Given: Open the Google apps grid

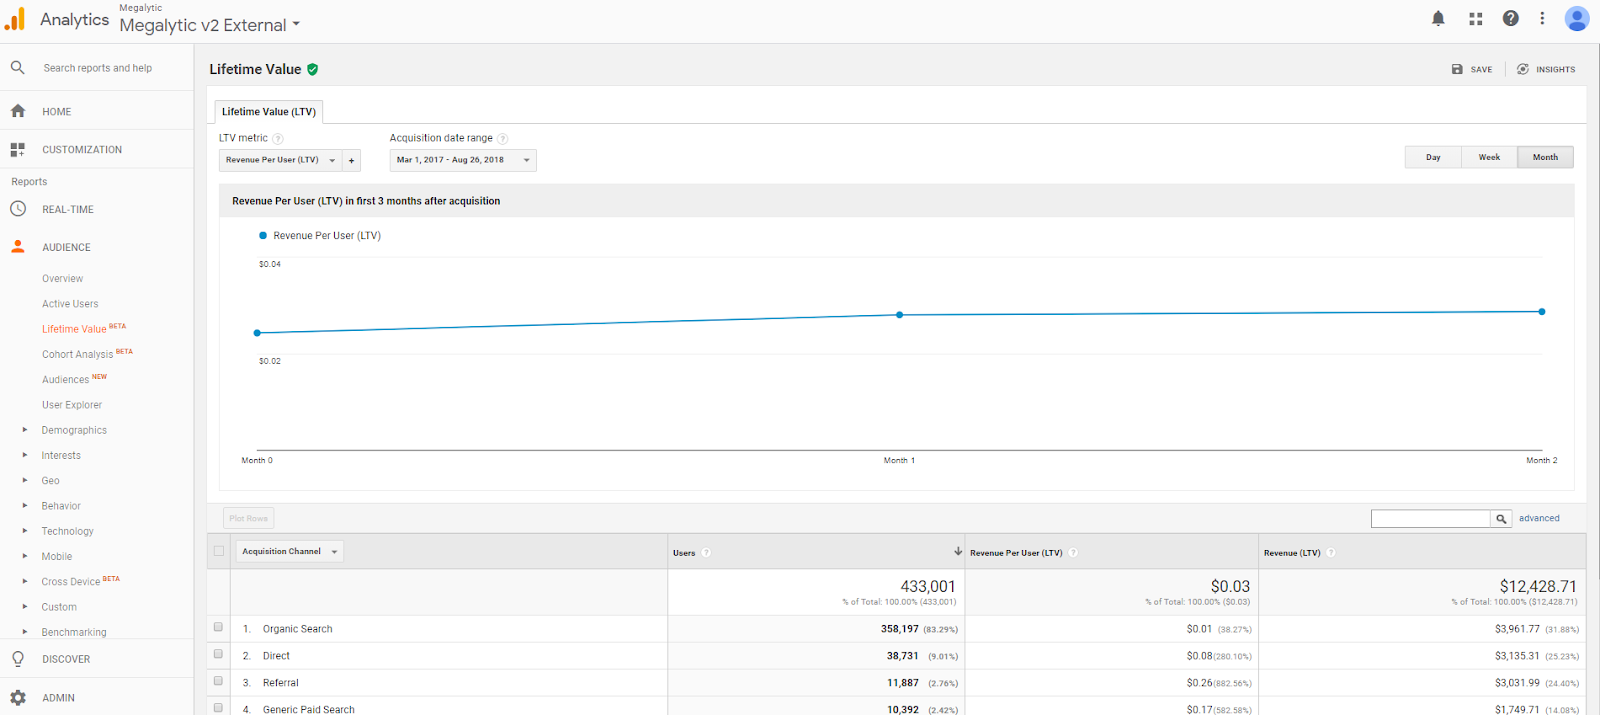Looking at the screenshot, I should [1475, 18].
